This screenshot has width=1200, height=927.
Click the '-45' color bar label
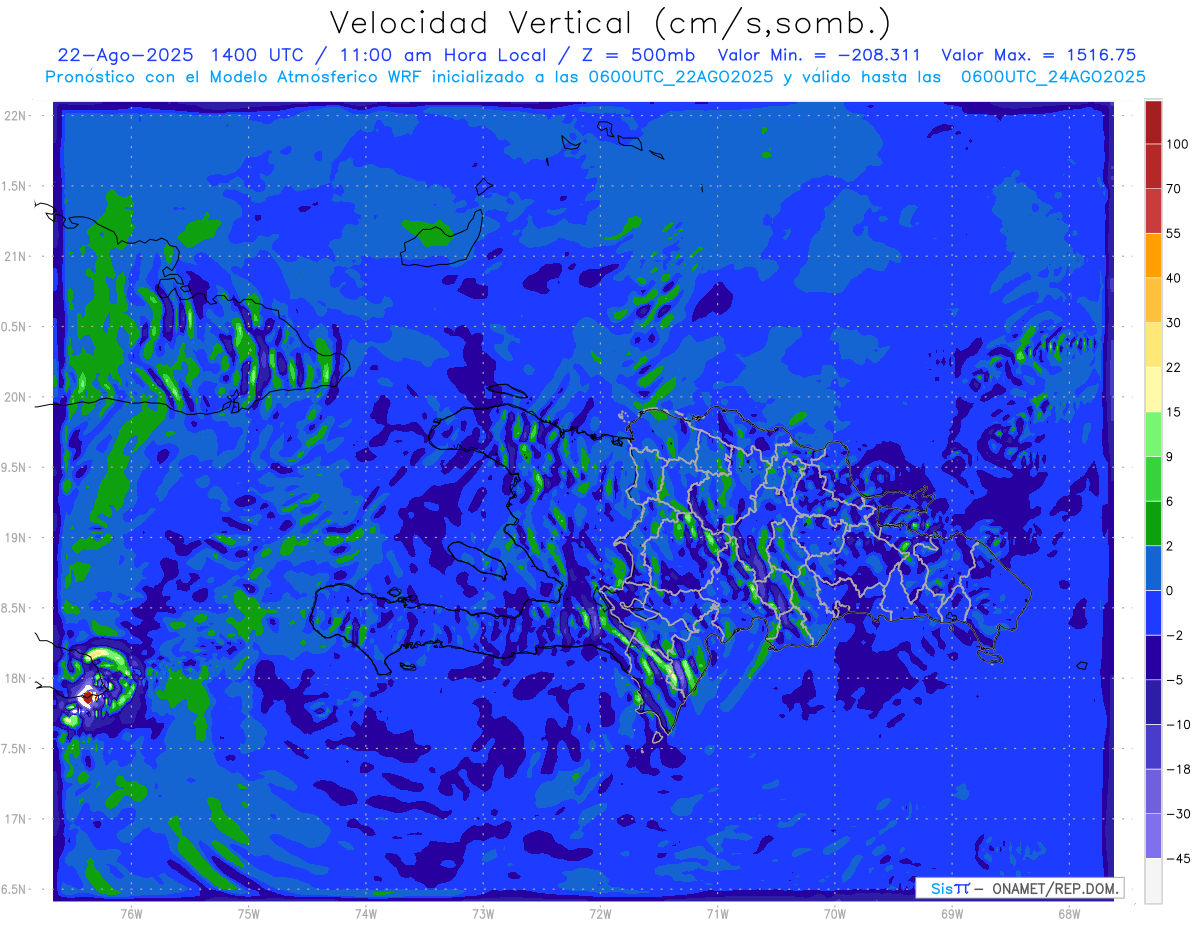click(x=1178, y=858)
